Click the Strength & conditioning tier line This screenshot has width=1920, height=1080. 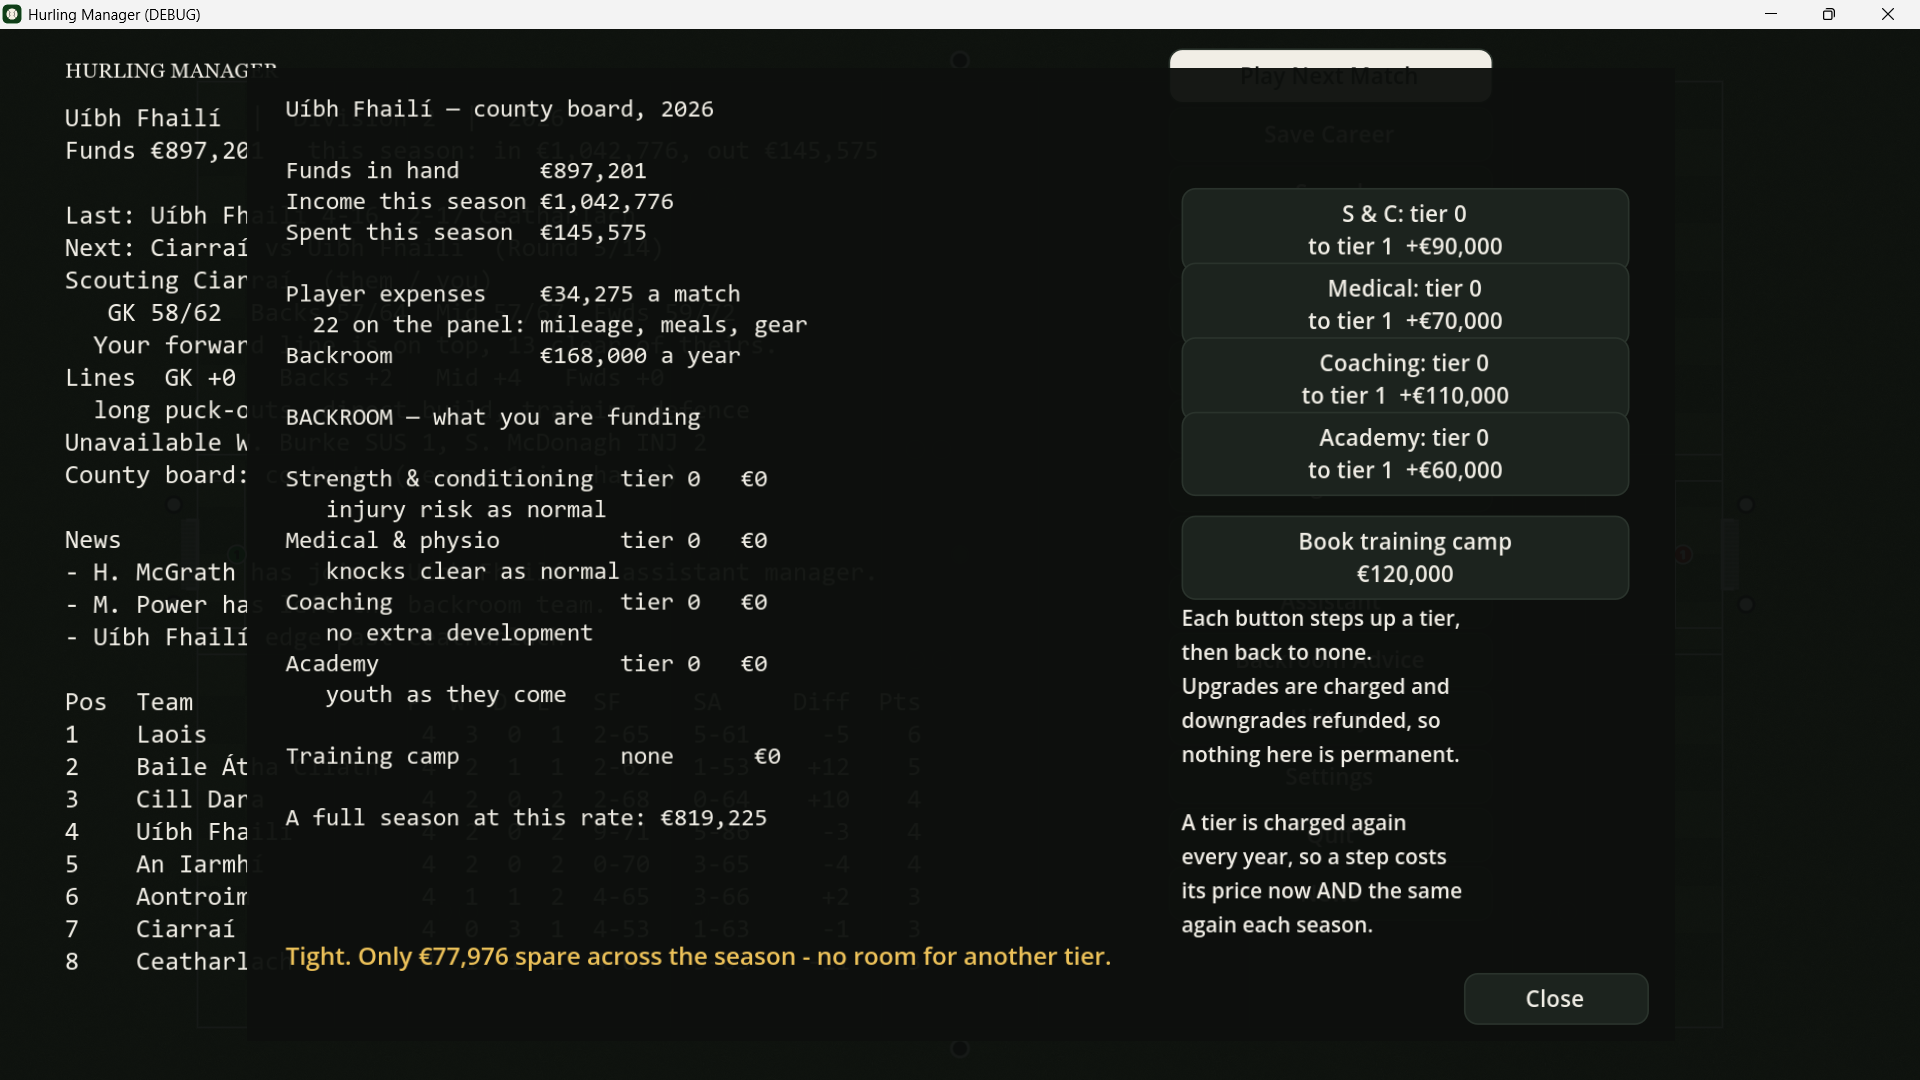point(526,479)
